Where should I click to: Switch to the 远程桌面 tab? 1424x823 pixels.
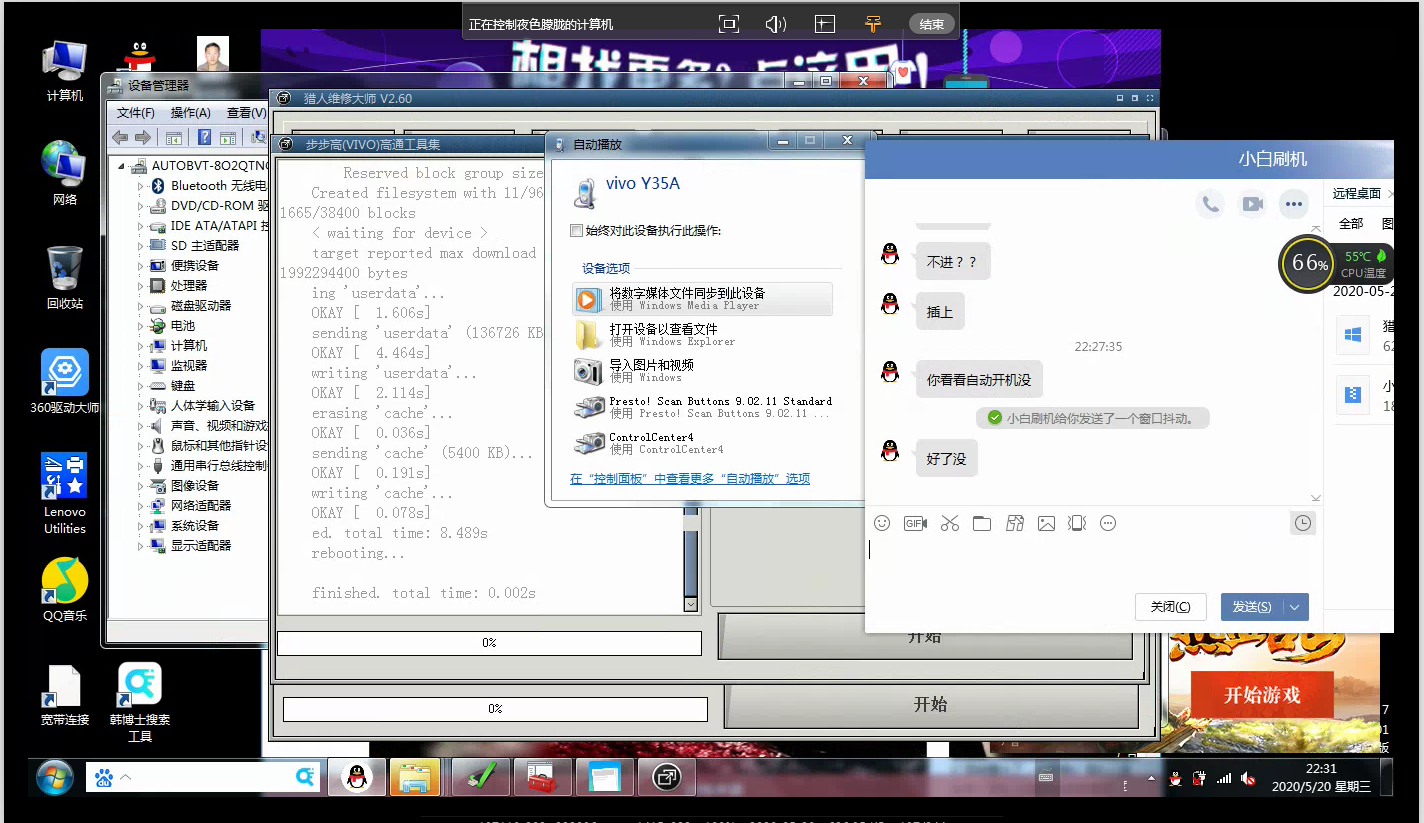click(1357, 193)
